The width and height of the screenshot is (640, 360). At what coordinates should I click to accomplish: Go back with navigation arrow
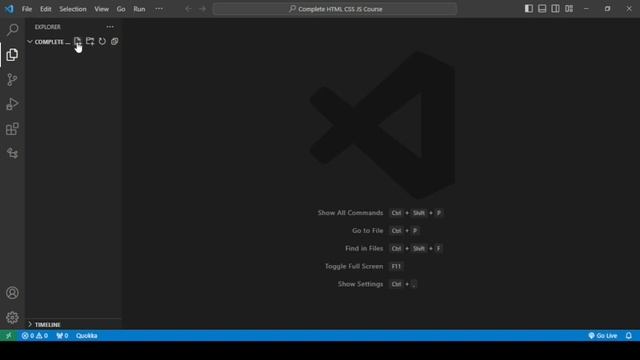(188, 9)
